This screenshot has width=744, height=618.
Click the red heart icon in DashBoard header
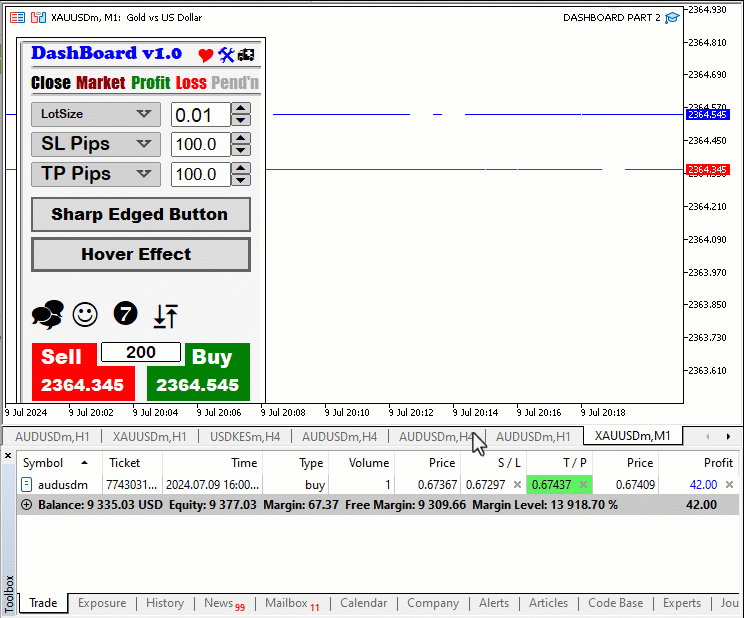pos(205,55)
